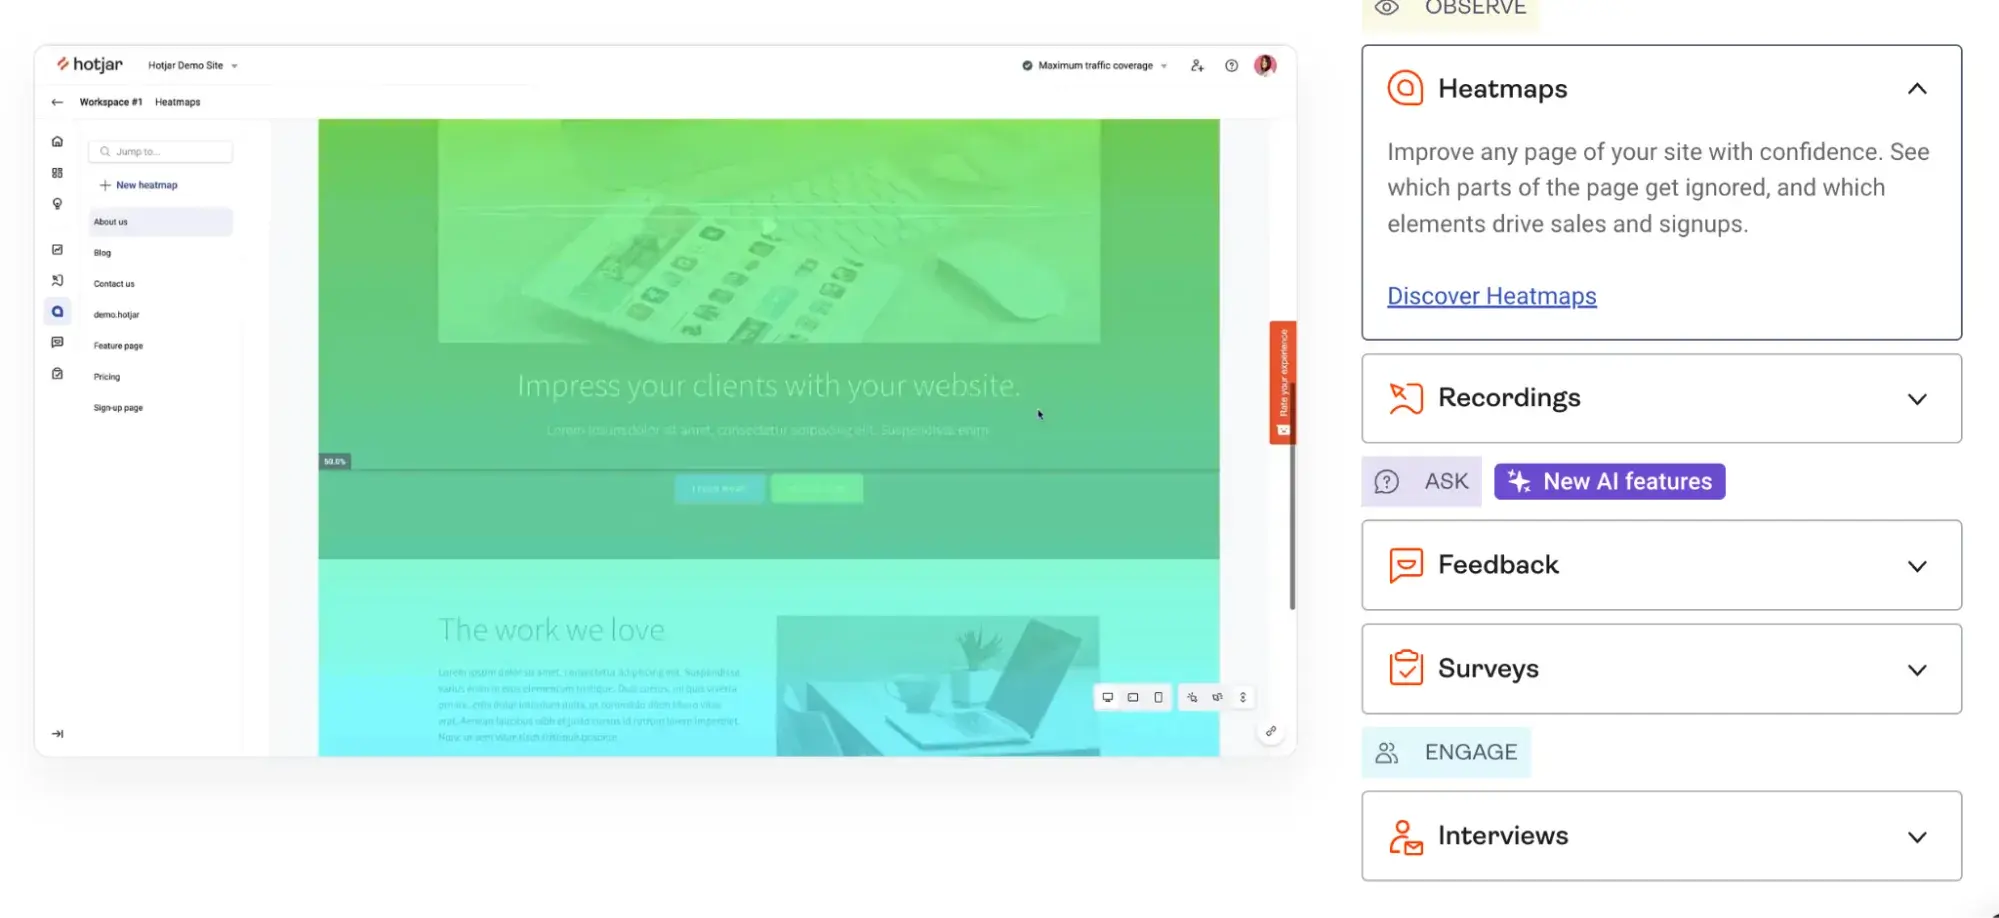The width and height of the screenshot is (1999, 918).
Task: Open the Recordings icon in the Hotjar sidebar
Action: point(57,281)
